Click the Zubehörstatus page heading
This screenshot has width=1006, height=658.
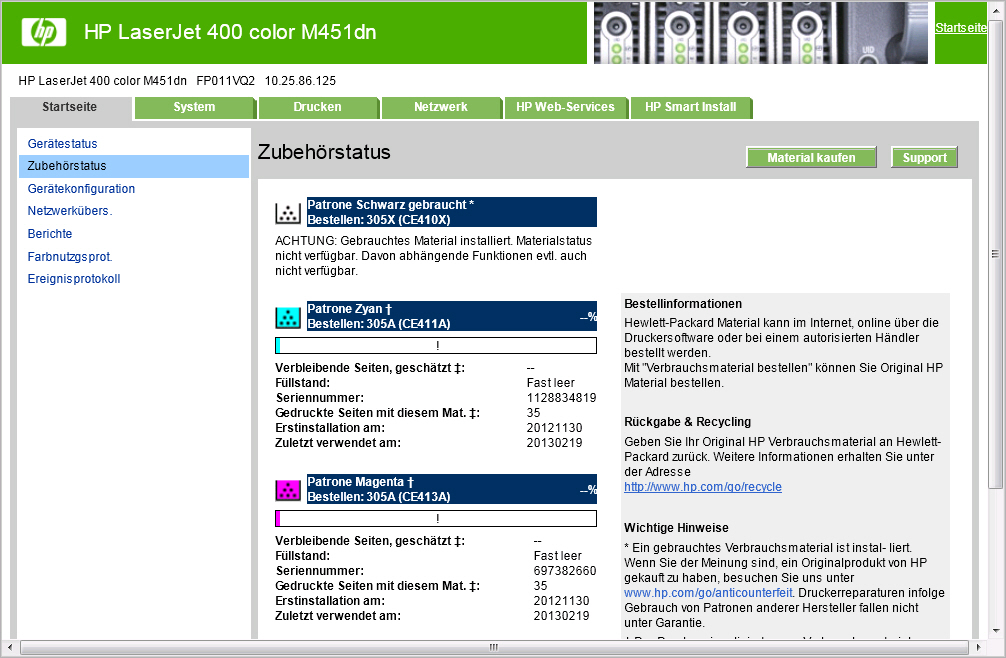324,152
